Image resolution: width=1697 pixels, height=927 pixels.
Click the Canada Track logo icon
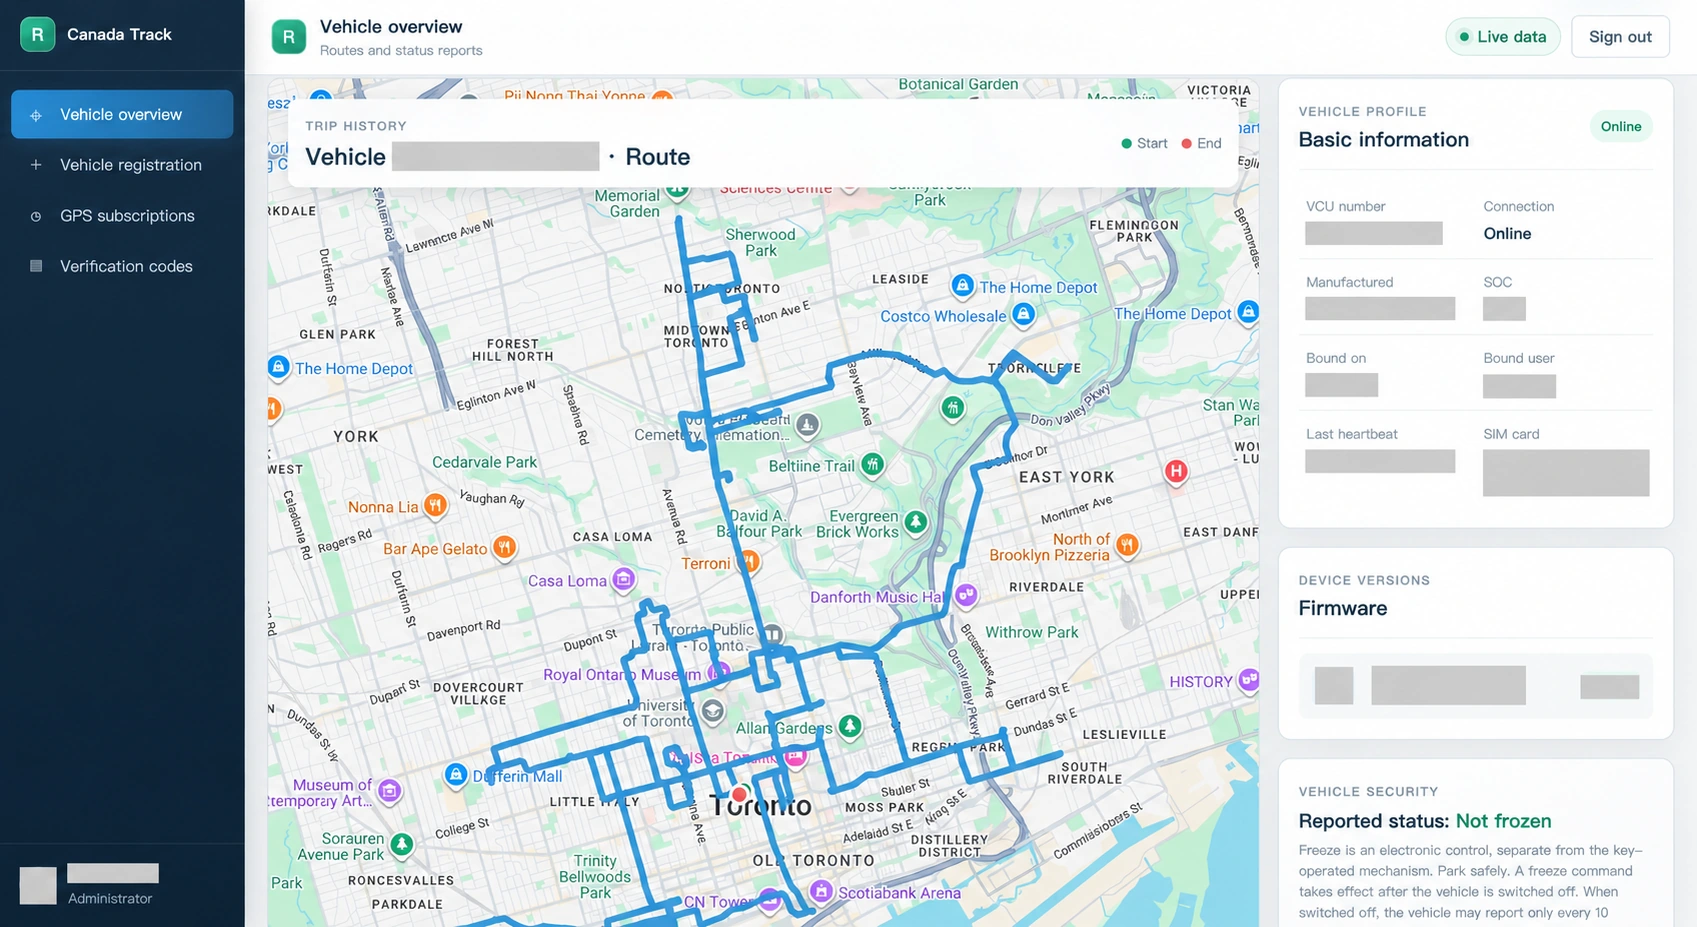(37, 34)
